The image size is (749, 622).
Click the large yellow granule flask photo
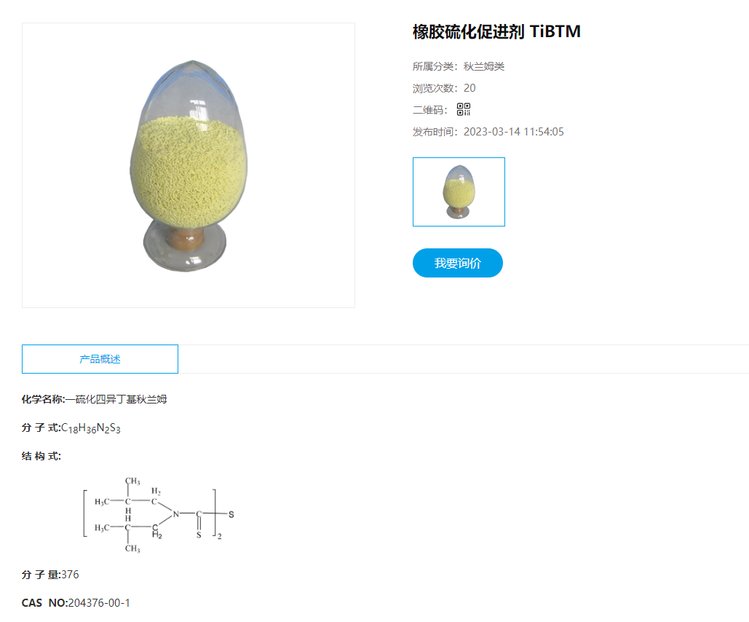(x=188, y=165)
